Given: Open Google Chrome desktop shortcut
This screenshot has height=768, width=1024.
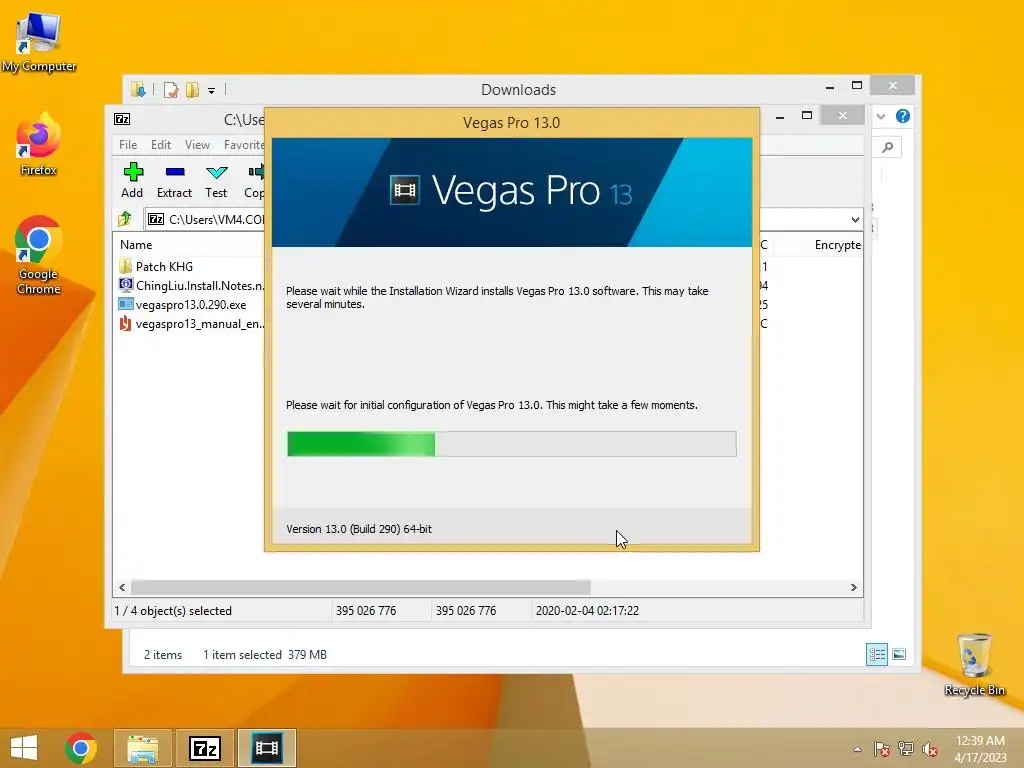Looking at the screenshot, I should click(39, 255).
